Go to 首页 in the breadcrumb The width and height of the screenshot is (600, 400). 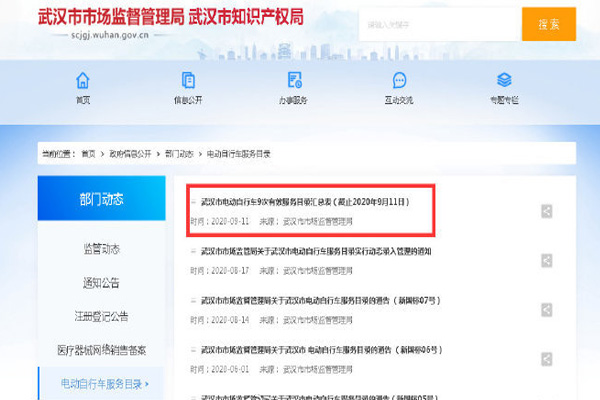coord(88,154)
